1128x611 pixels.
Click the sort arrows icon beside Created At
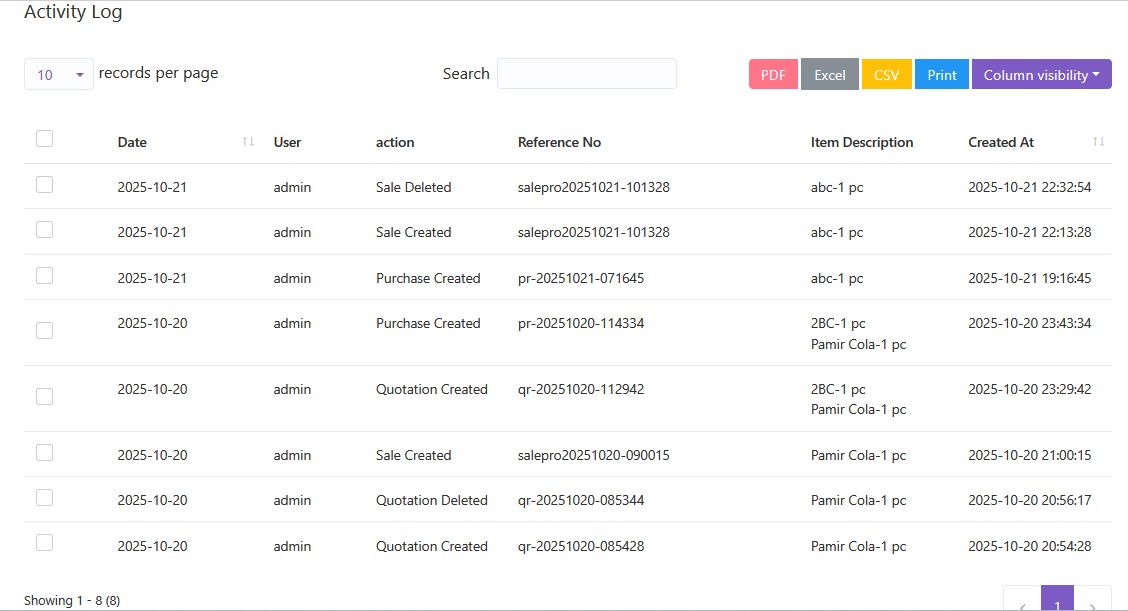1098,142
